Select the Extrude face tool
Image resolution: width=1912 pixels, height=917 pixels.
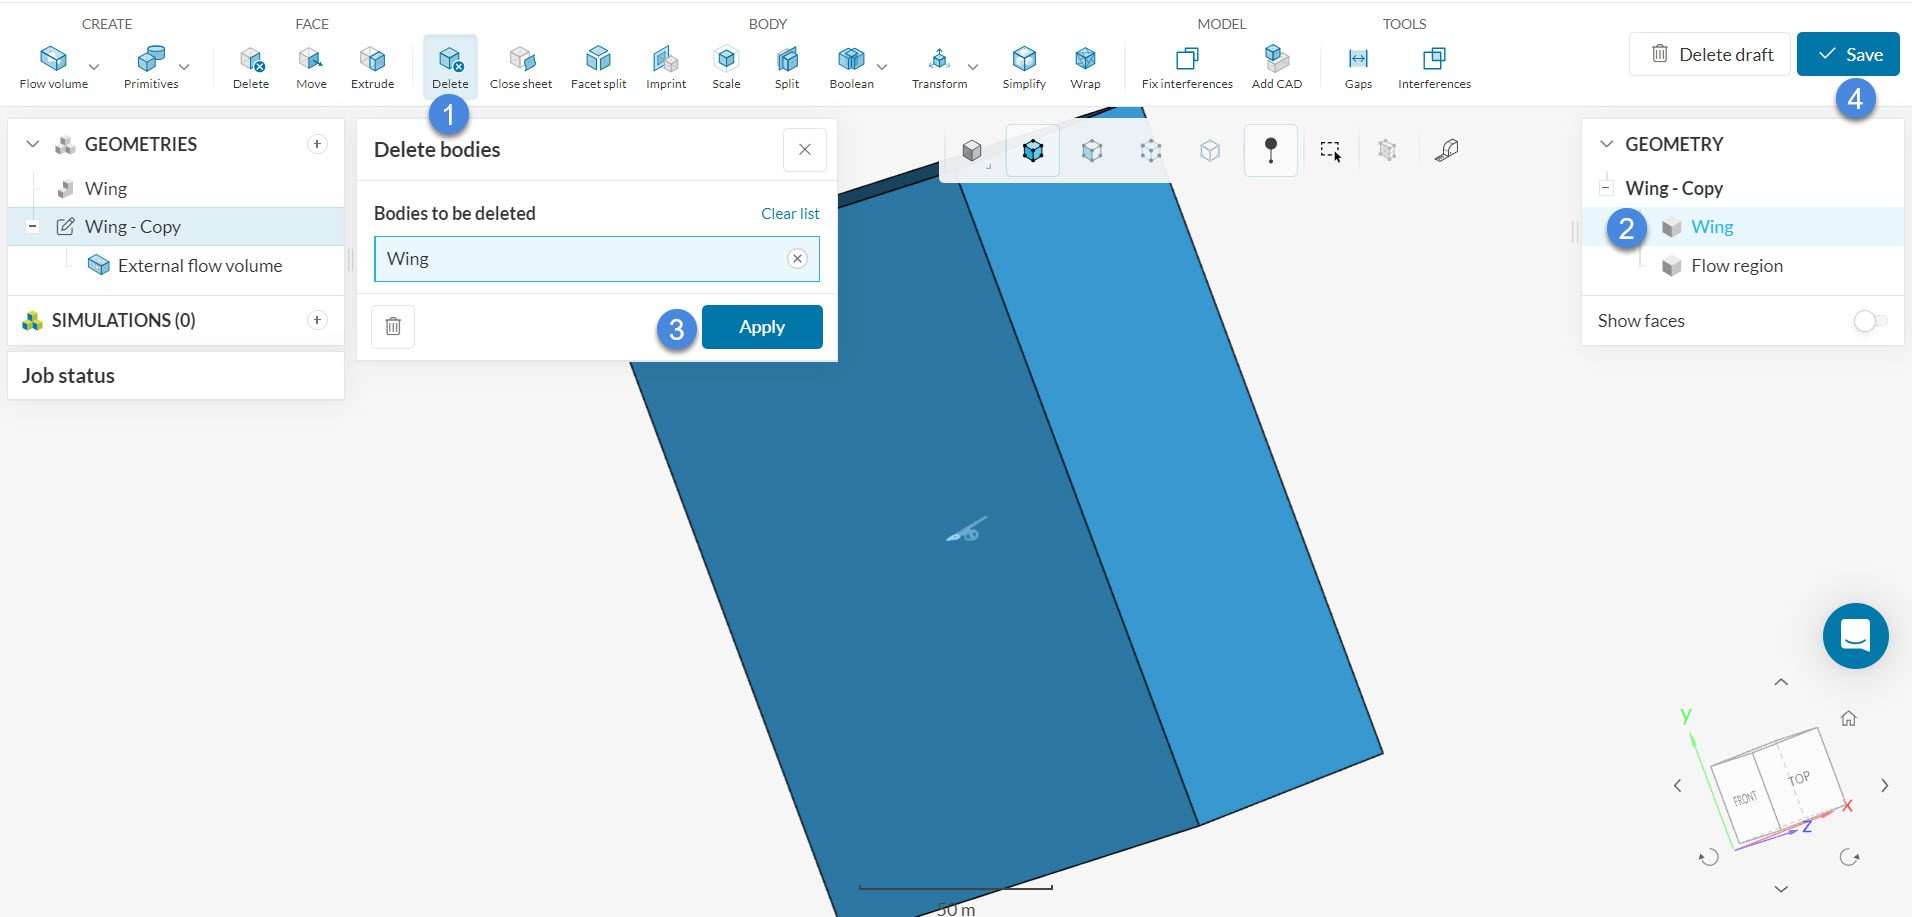[x=372, y=67]
